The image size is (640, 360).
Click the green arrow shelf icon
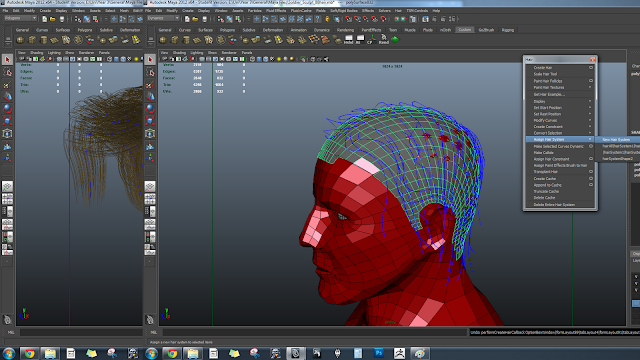(396, 40)
